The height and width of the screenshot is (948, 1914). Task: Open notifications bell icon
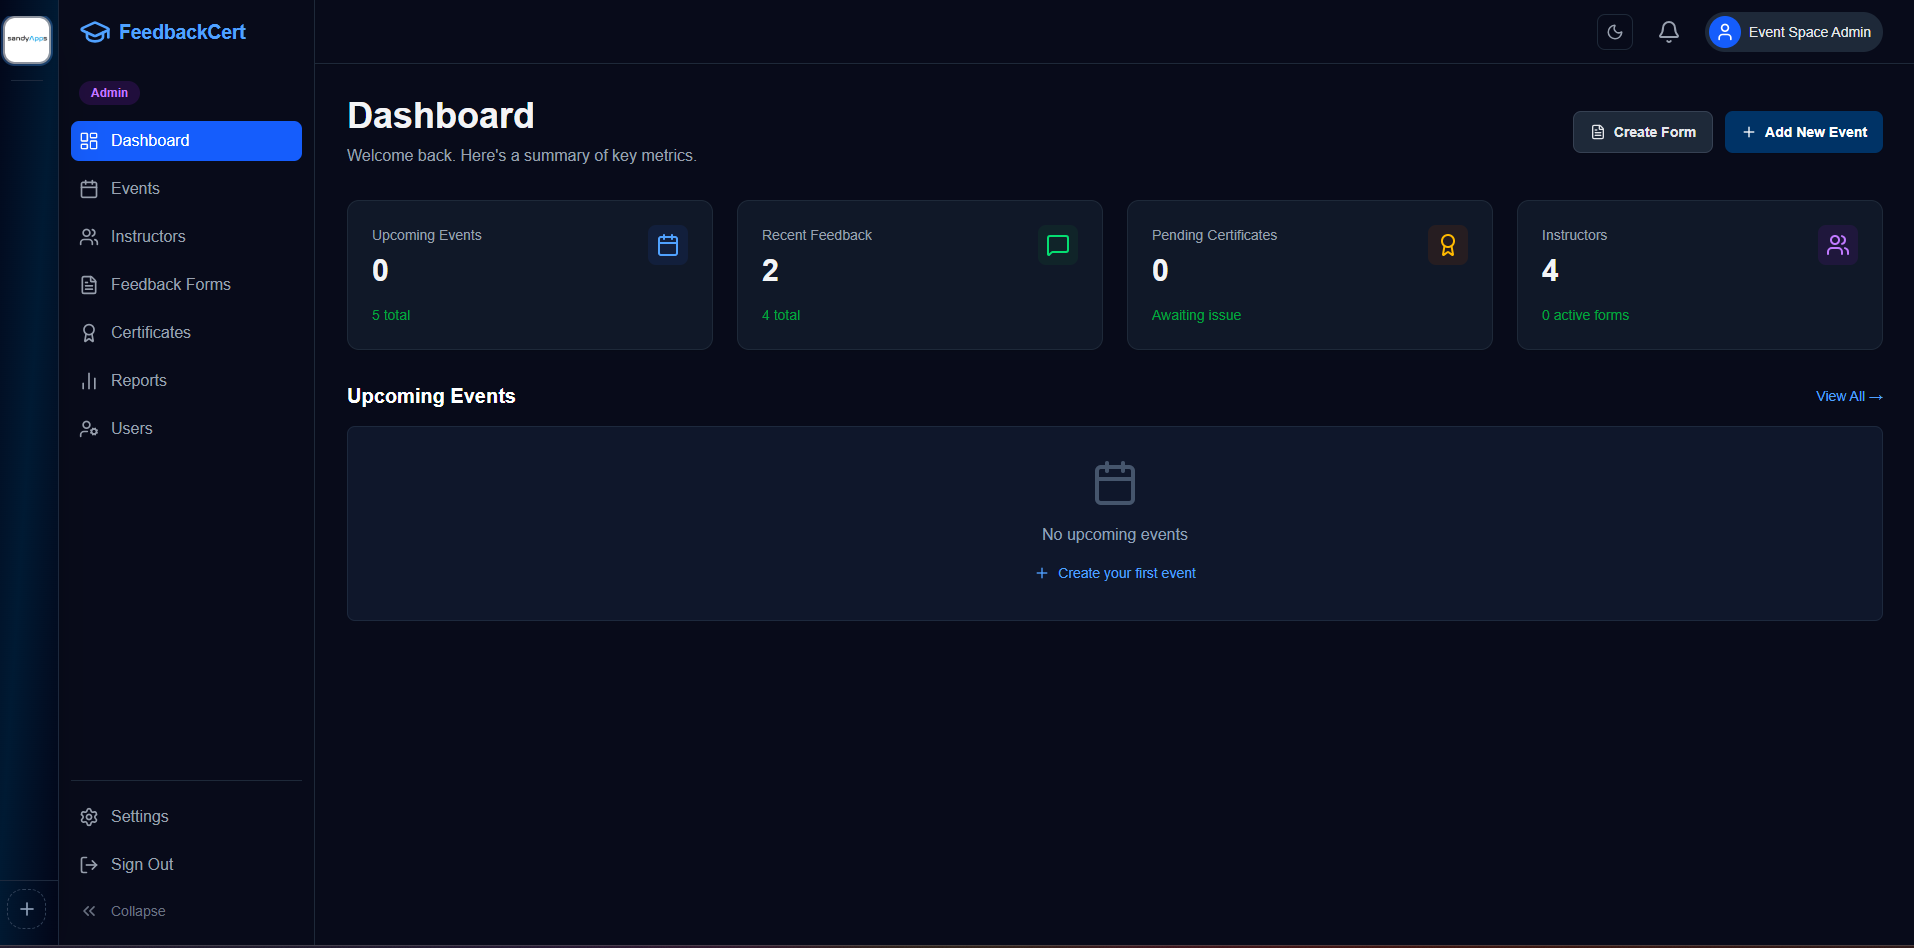click(1668, 32)
